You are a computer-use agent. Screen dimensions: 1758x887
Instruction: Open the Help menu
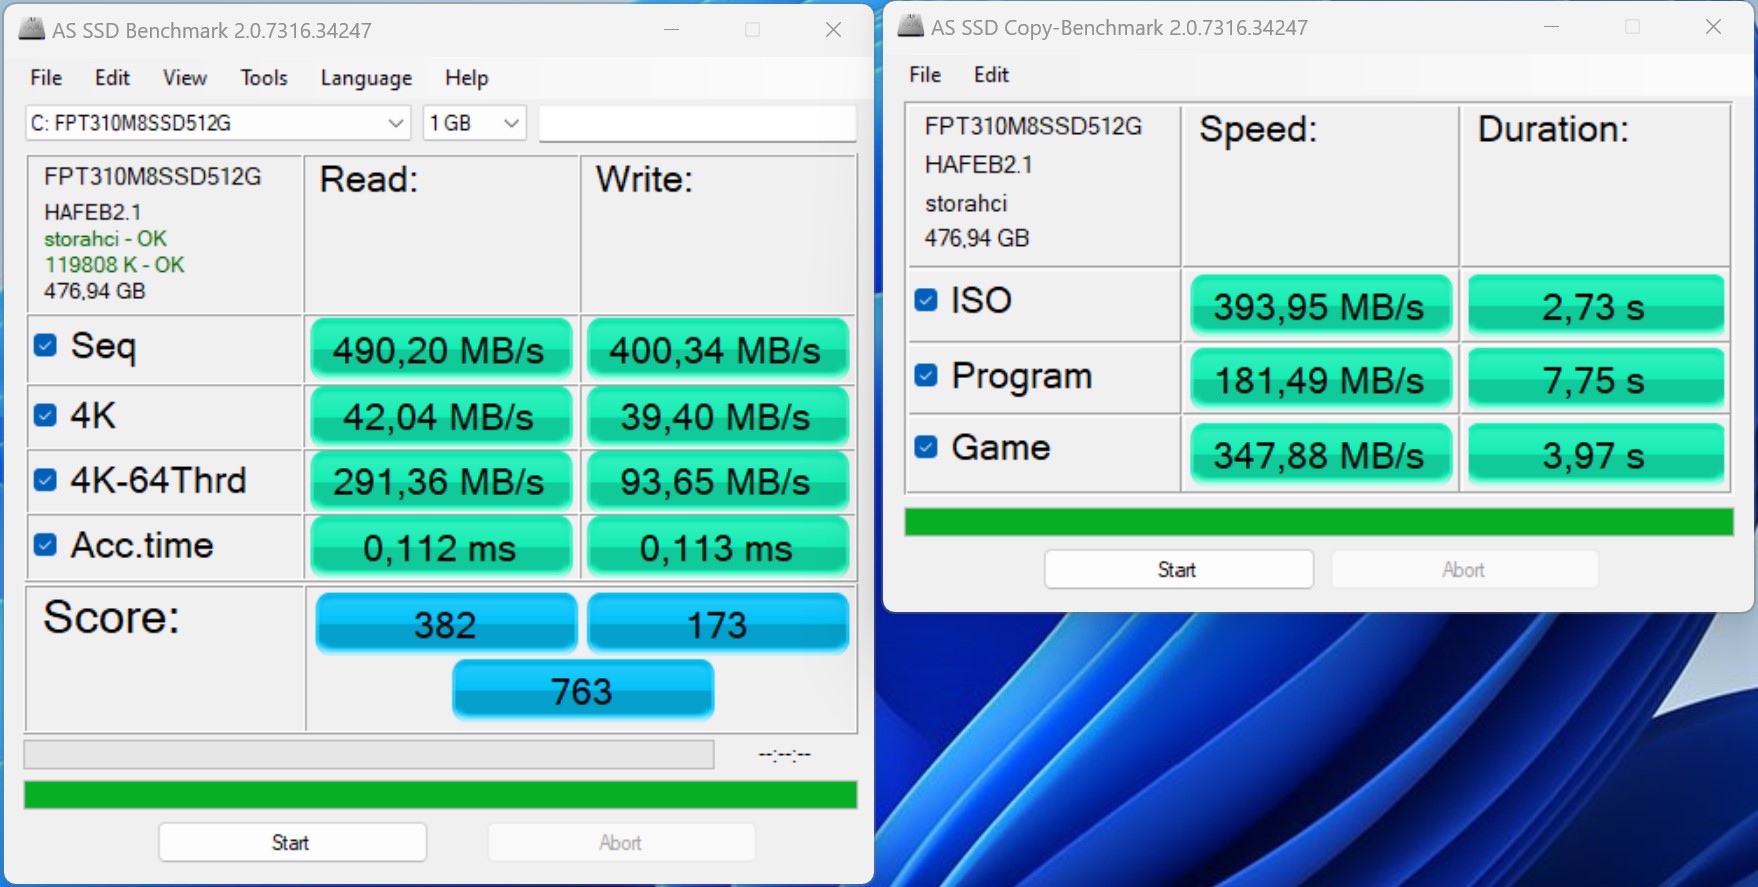[466, 78]
